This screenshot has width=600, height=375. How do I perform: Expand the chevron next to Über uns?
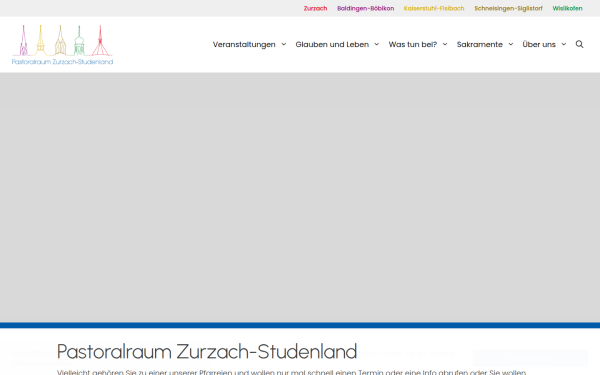point(564,44)
